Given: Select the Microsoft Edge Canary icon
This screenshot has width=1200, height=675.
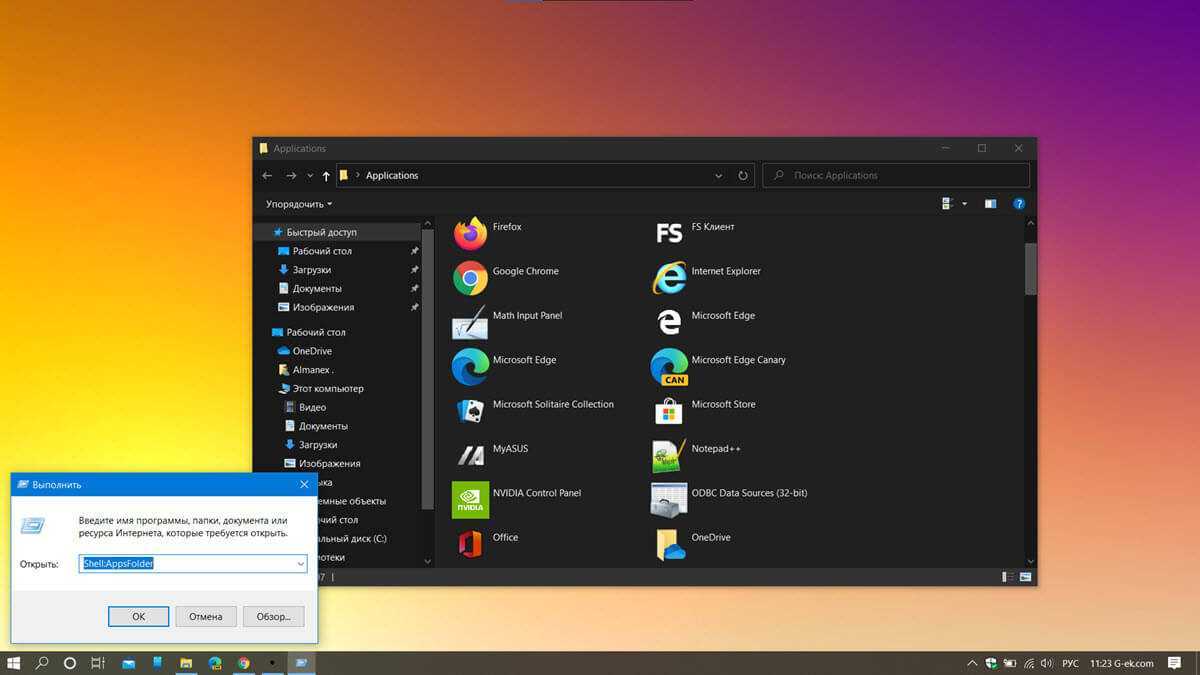Looking at the screenshot, I should click(x=669, y=367).
